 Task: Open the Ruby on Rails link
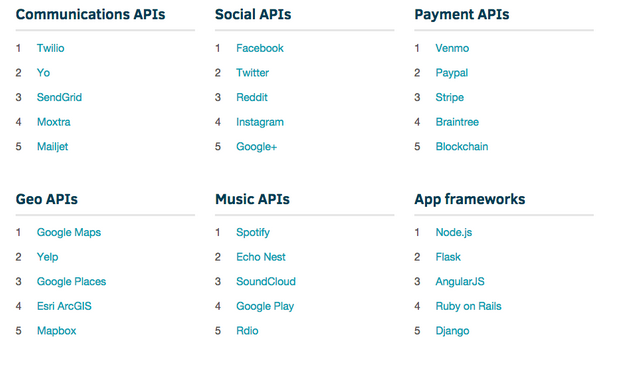(x=468, y=306)
